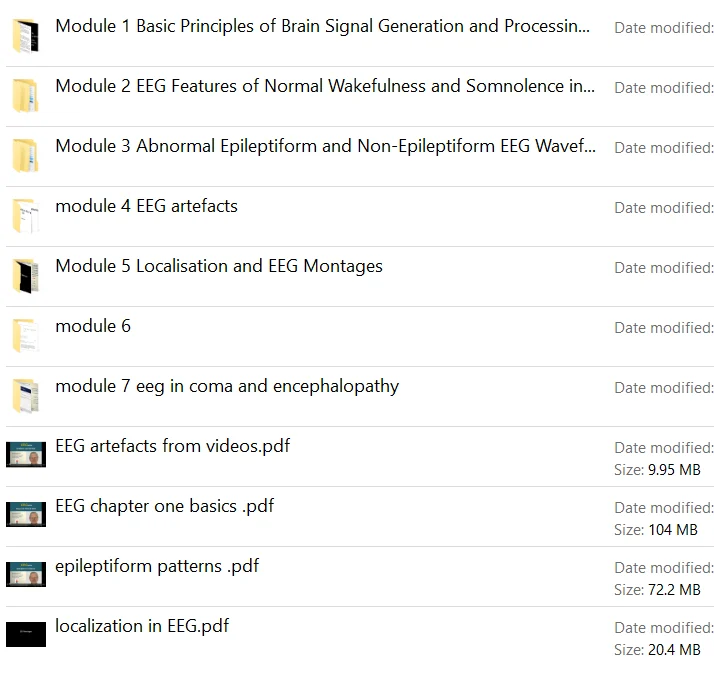Viewport: 714px width, 677px height.
Task: Click the module 4 EEG artefacts folder icon
Action: [26, 215]
